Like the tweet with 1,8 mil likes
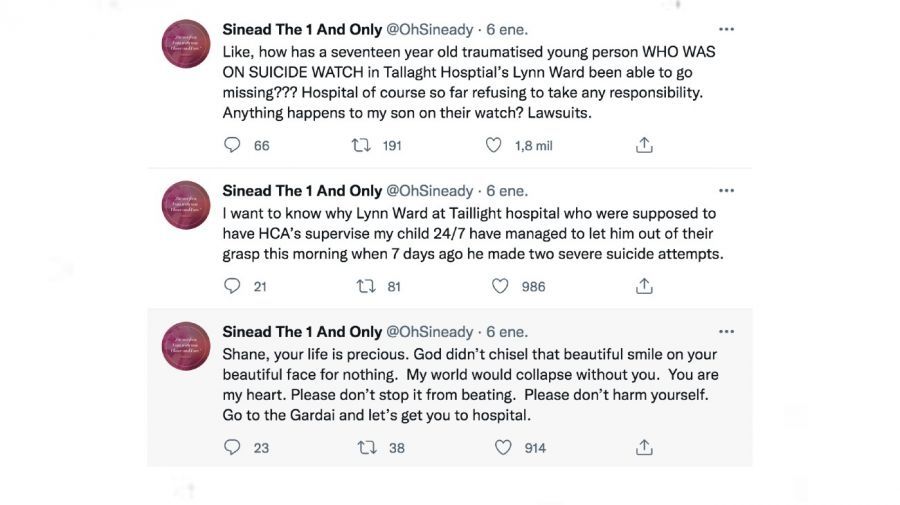The height and width of the screenshot is (505, 900). (x=493, y=145)
